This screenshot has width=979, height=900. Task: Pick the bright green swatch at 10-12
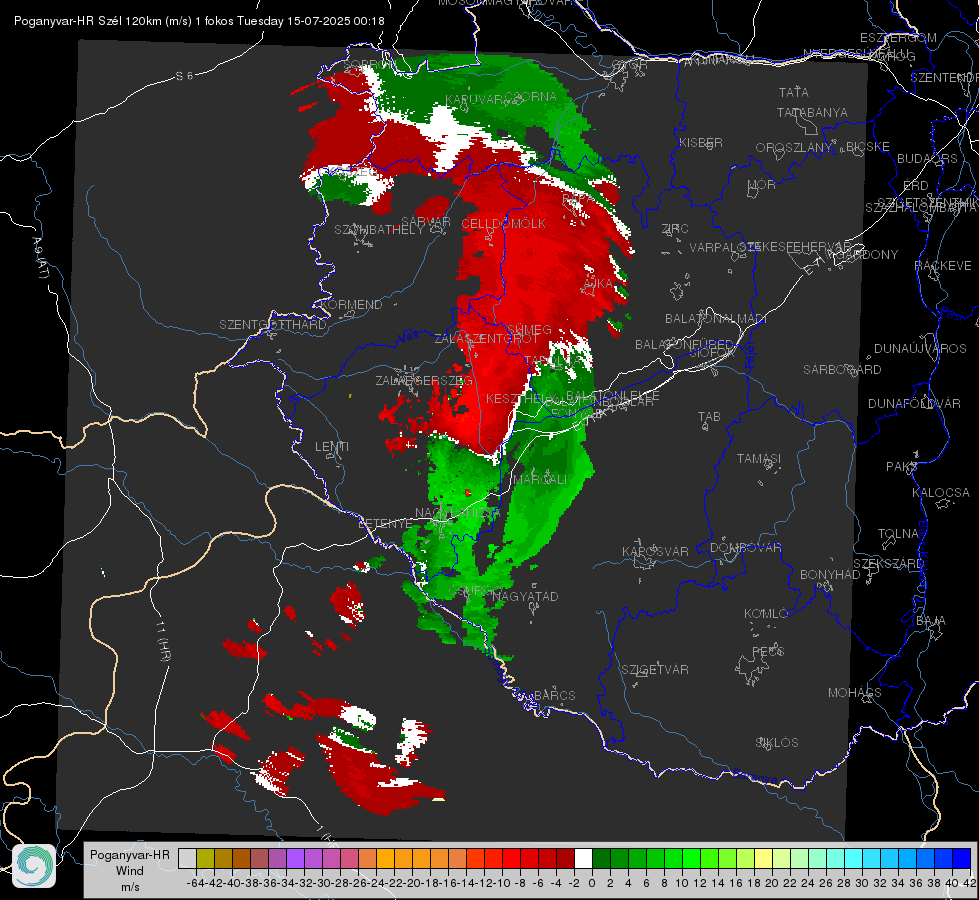[691, 858]
